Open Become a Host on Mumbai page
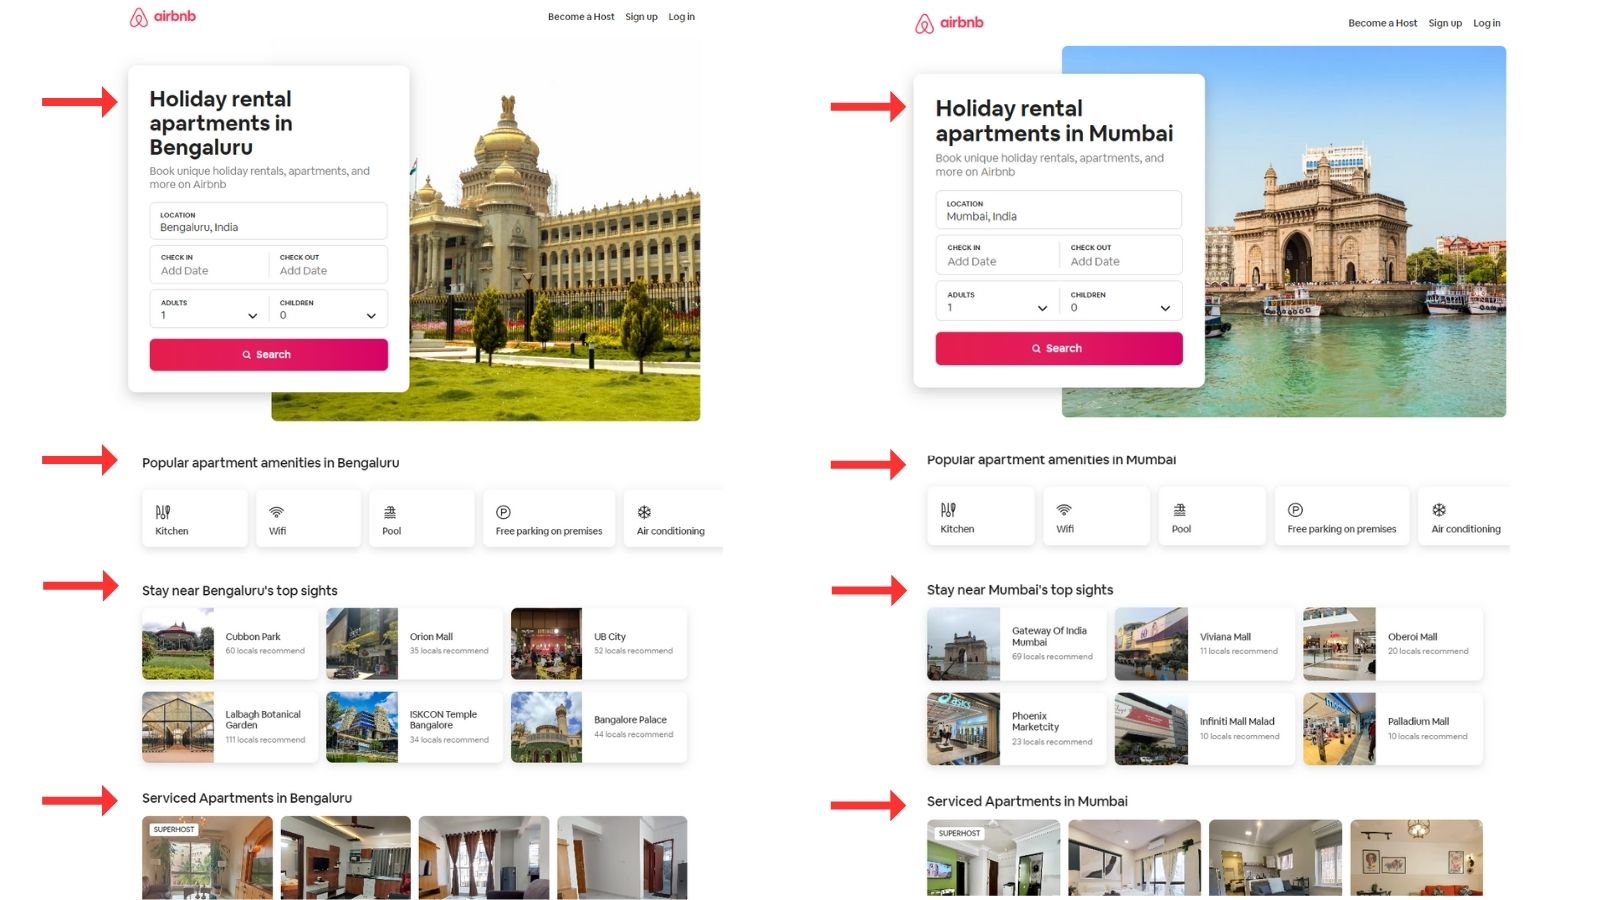Screen dimensions: 1600x900 click(x=1382, y=23)
